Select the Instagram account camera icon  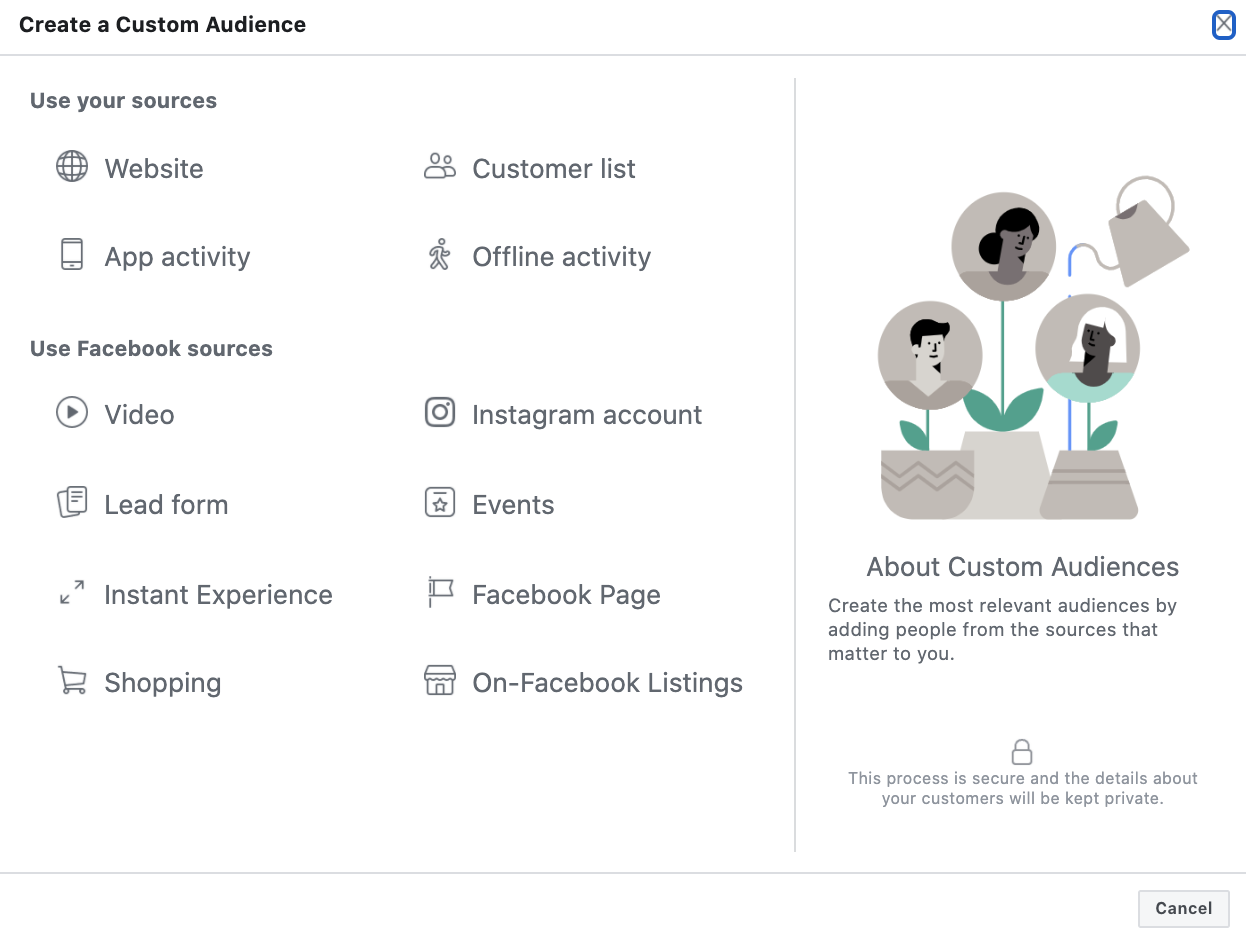(x=439, y=413)
